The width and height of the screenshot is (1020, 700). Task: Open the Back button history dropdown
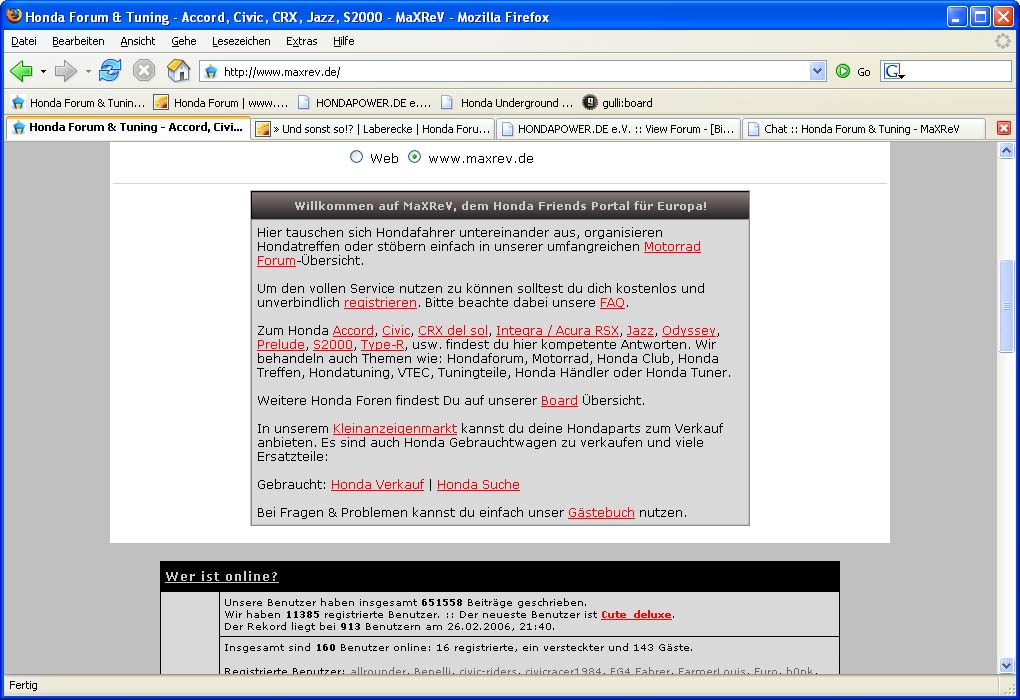[x=43, y=72]
